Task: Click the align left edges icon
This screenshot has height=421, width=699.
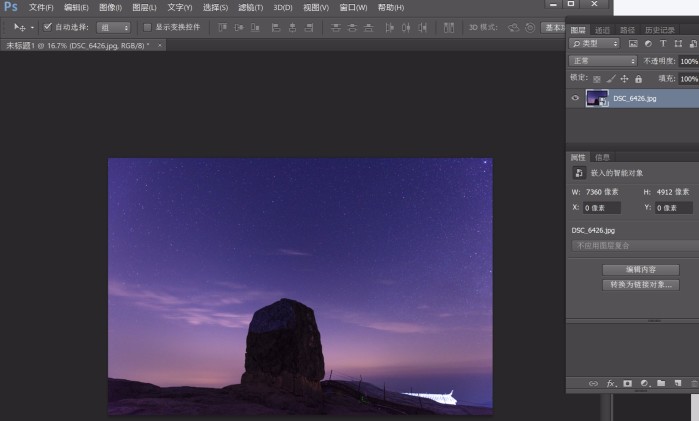Action: click(276, 28)
